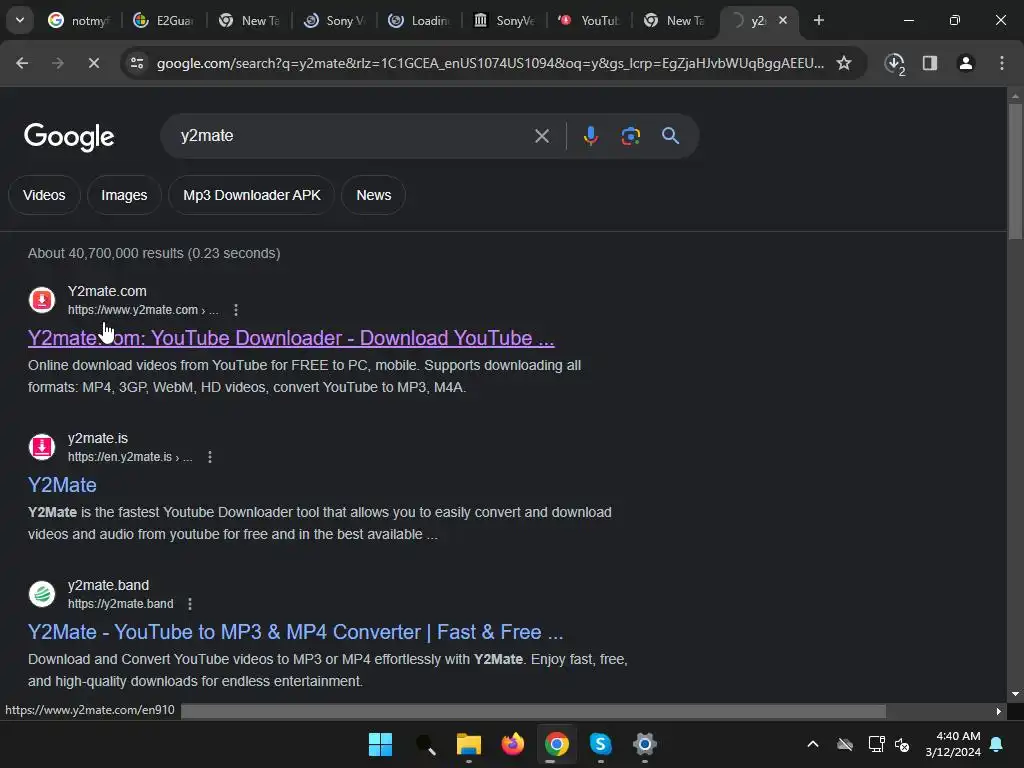Click the y2mate.is favicon
This screenshot has height=768, width=1024.
[x=42, y=447]
